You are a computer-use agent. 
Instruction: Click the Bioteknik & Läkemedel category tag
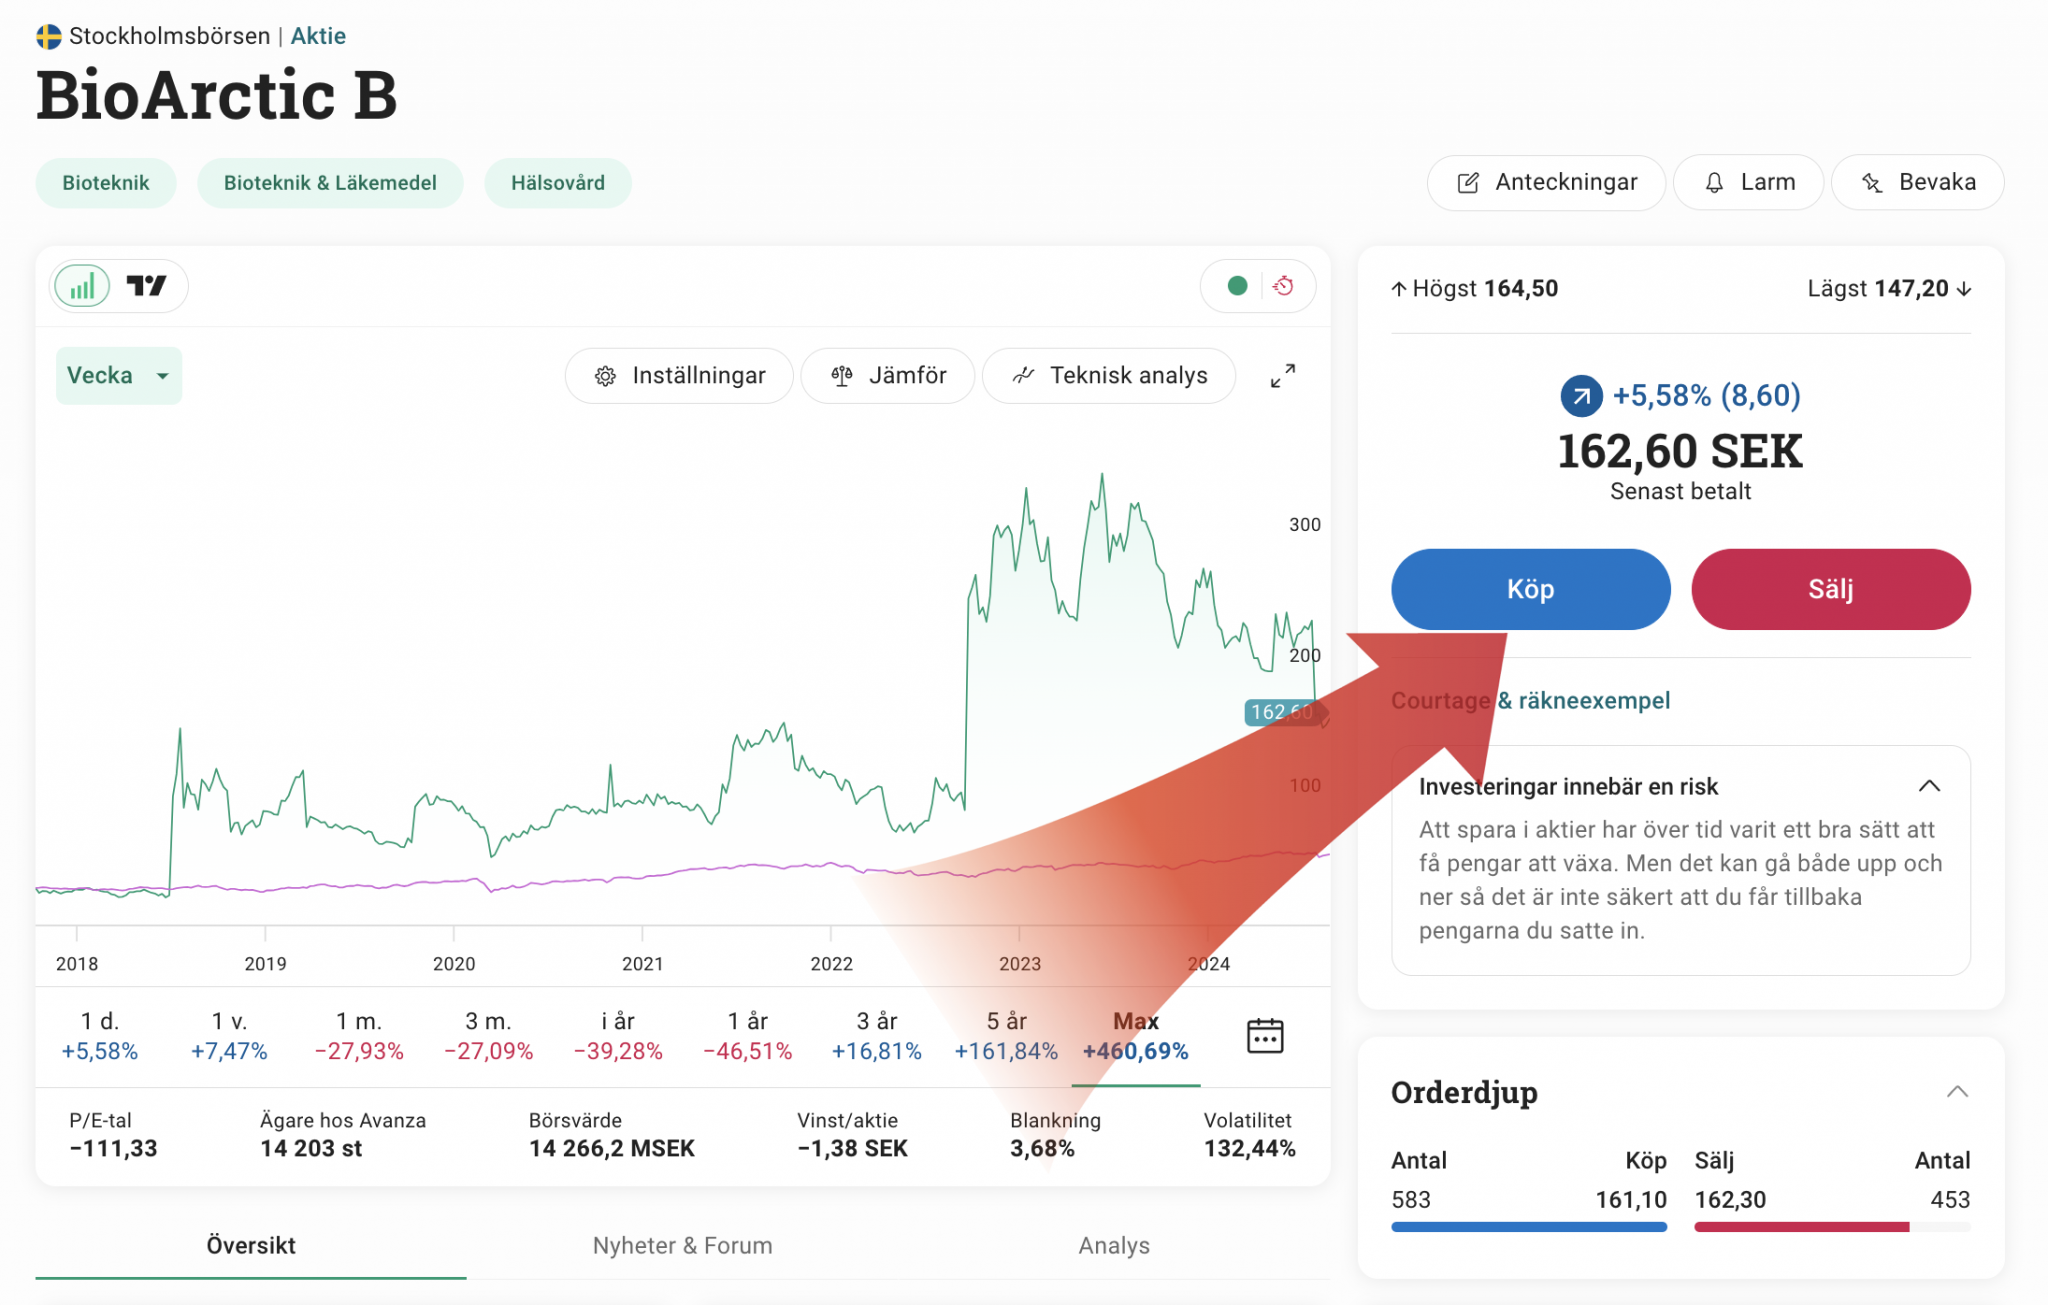330,183
